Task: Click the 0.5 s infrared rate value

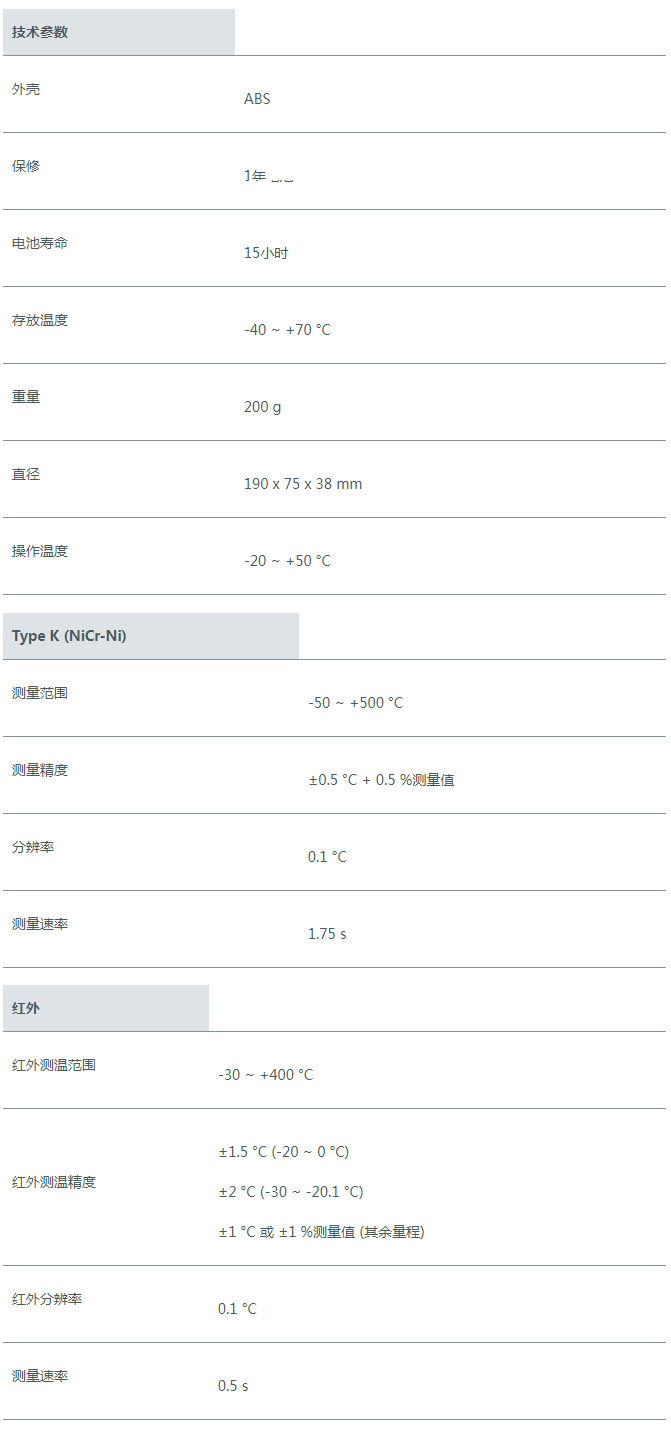Action: [233, 1386]
